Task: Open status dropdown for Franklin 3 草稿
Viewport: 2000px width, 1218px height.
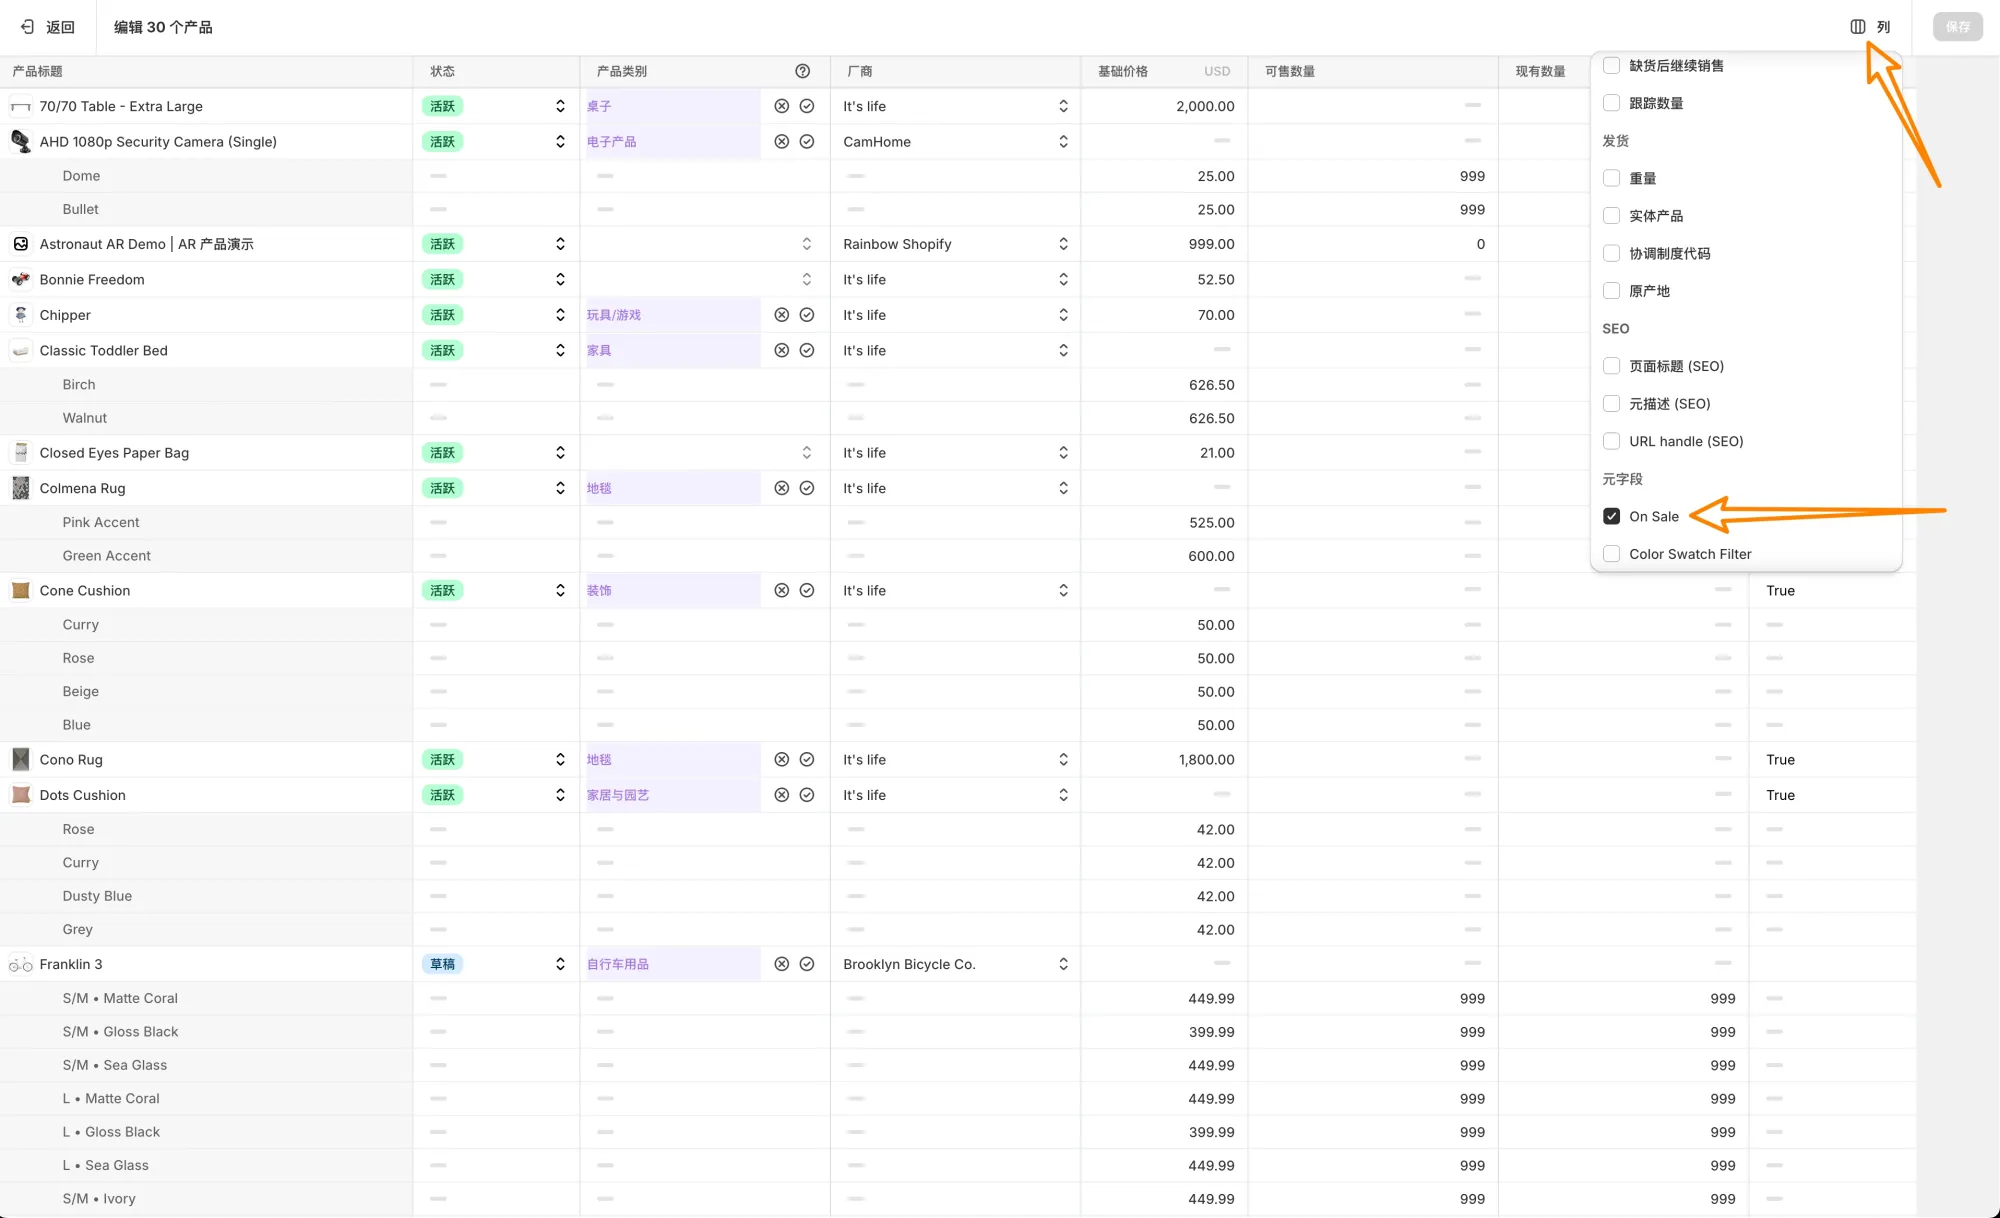Action: (560, 964)
